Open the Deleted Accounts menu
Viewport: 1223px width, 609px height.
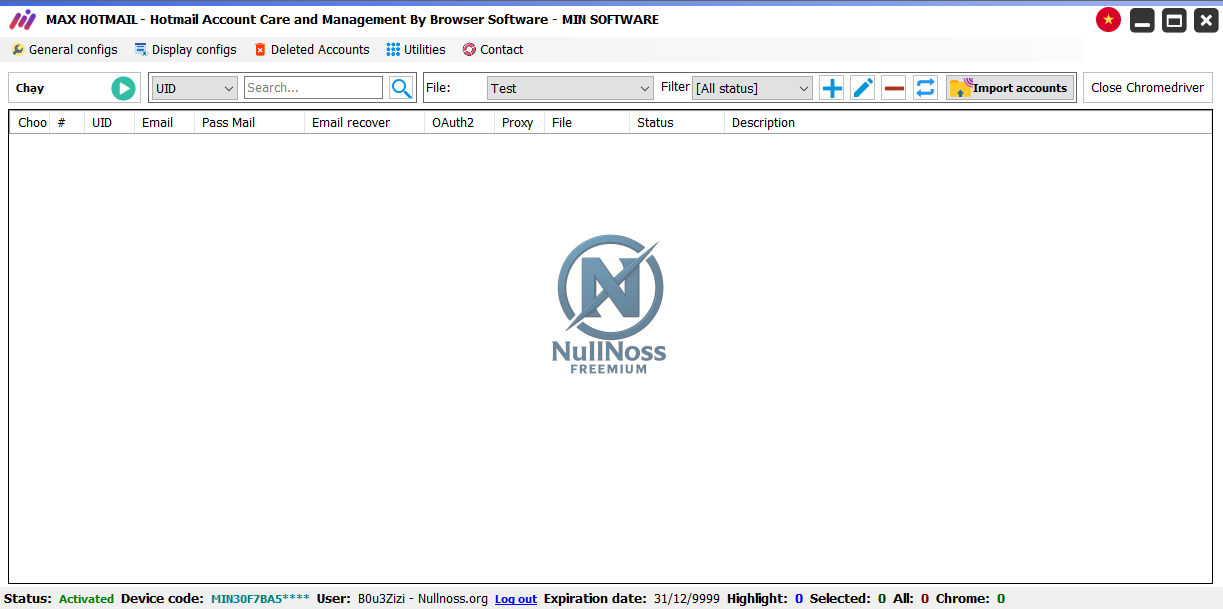(312, 49)
